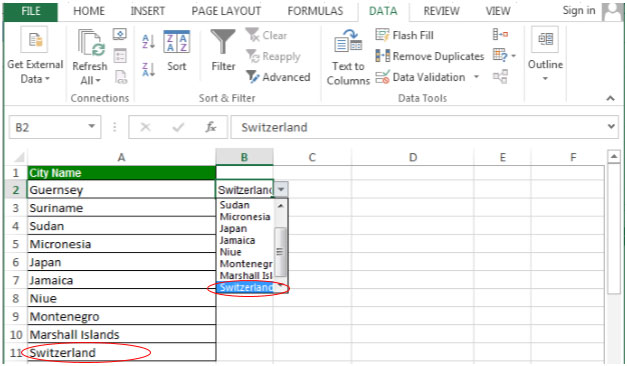Screen dimensions: 627x366
Task: Switch to the FORMULAS tab
Action: pos(315,11)
